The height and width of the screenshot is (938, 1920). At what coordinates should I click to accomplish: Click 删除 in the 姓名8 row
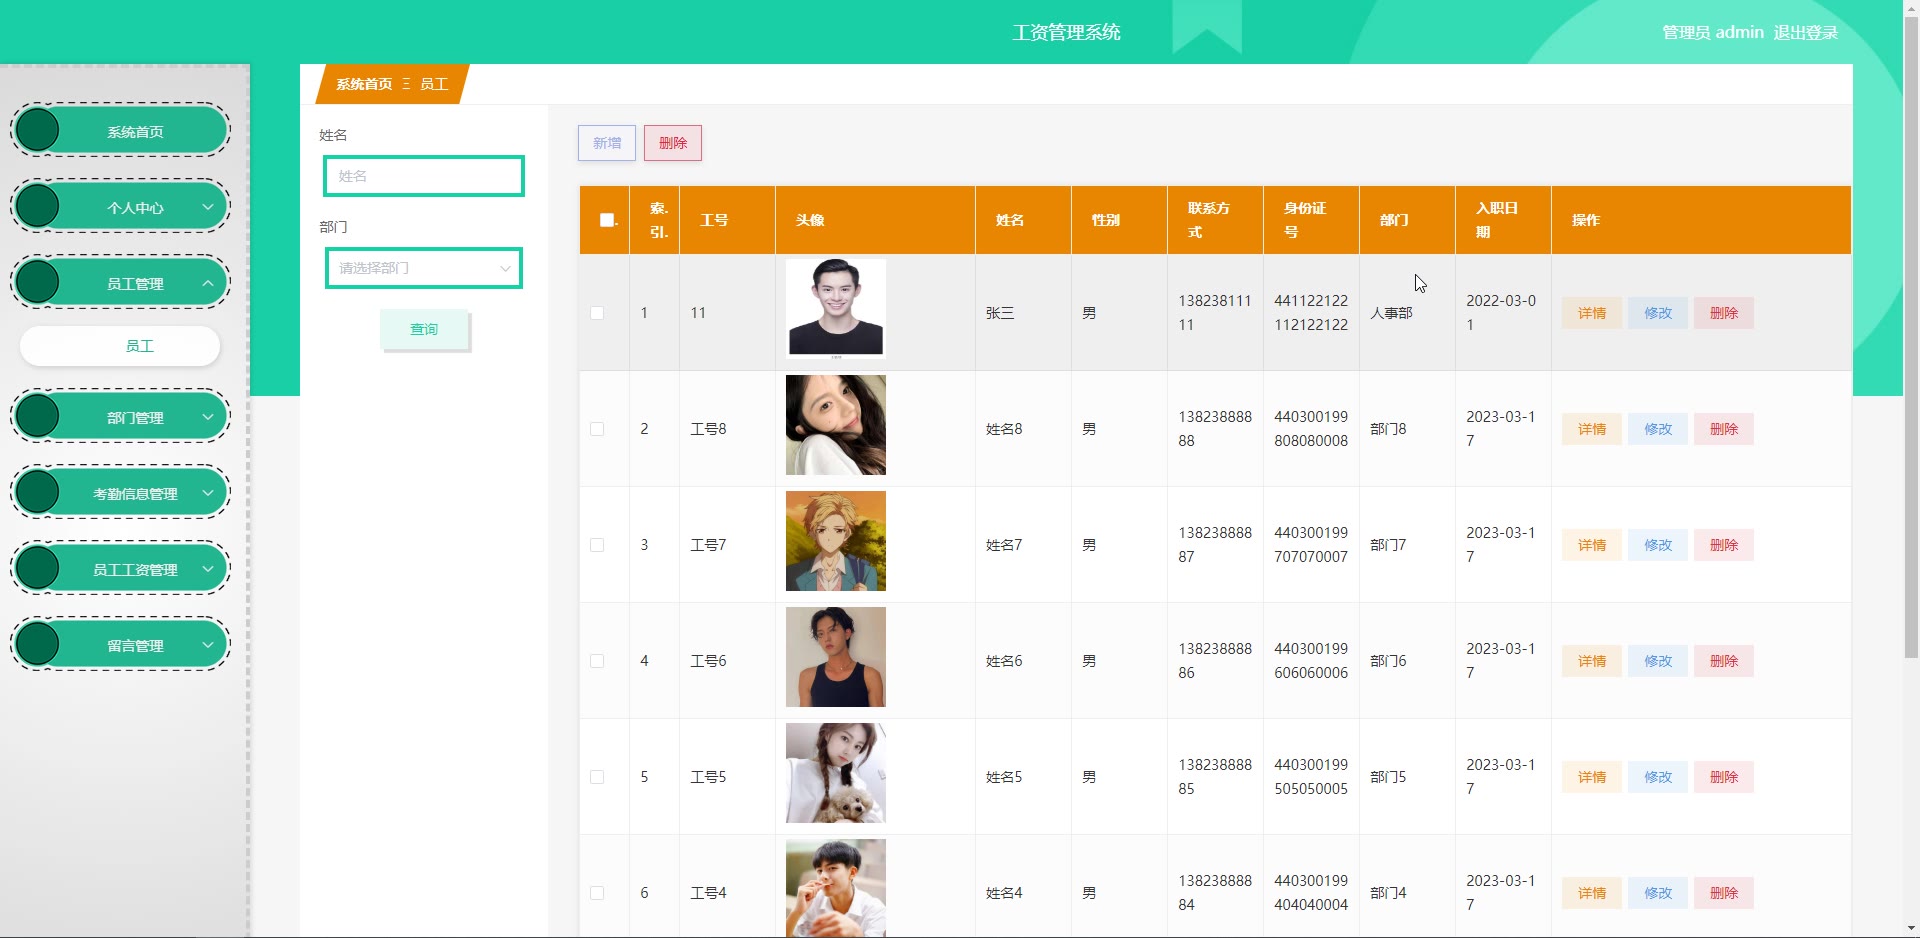pos(1724,429)
